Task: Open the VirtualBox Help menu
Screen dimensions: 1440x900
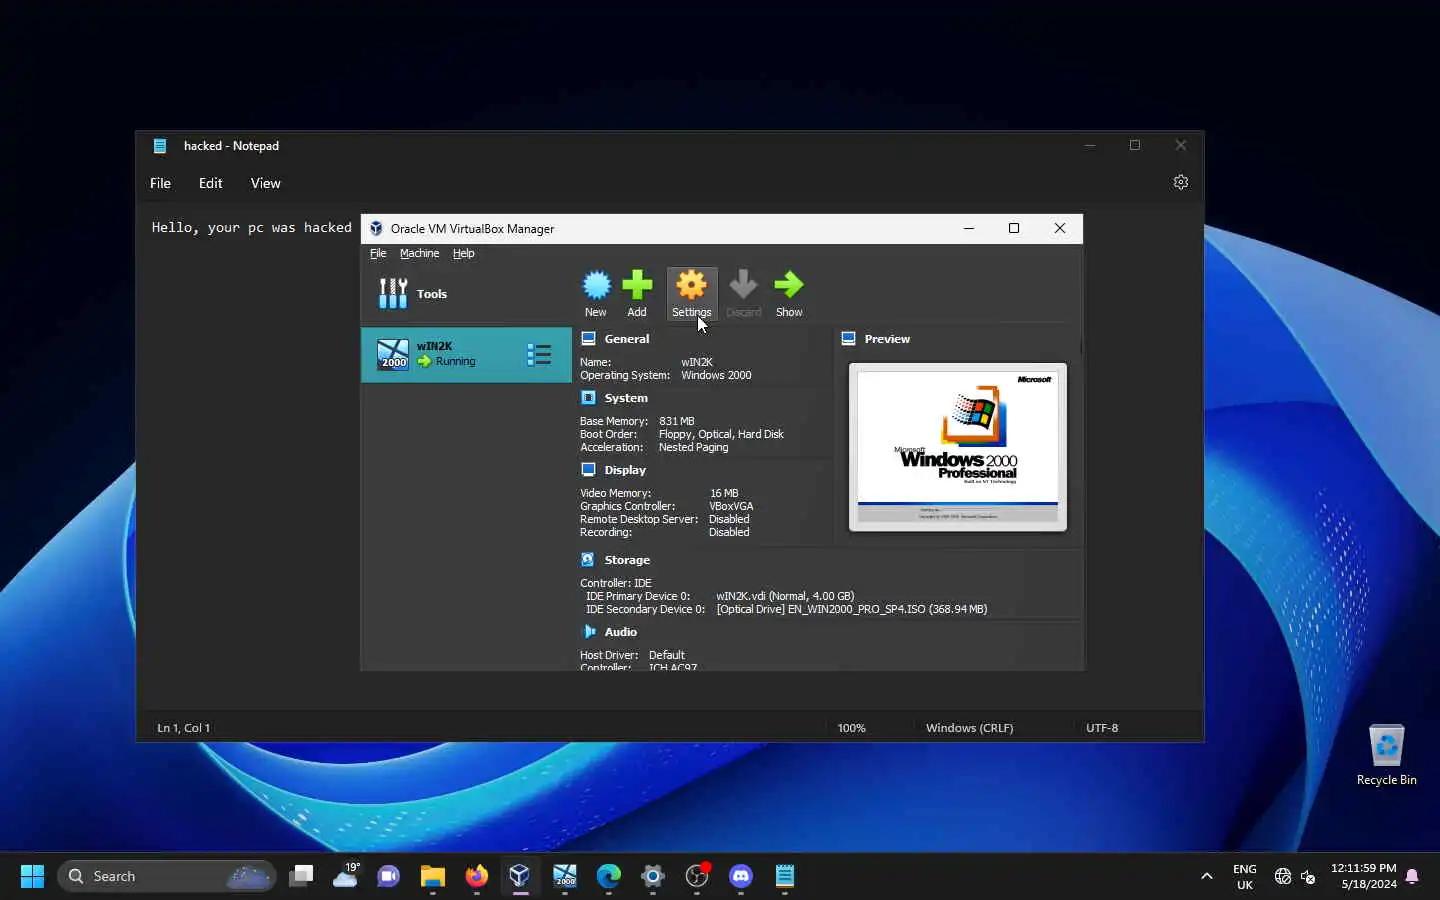Action: (463, 253)
